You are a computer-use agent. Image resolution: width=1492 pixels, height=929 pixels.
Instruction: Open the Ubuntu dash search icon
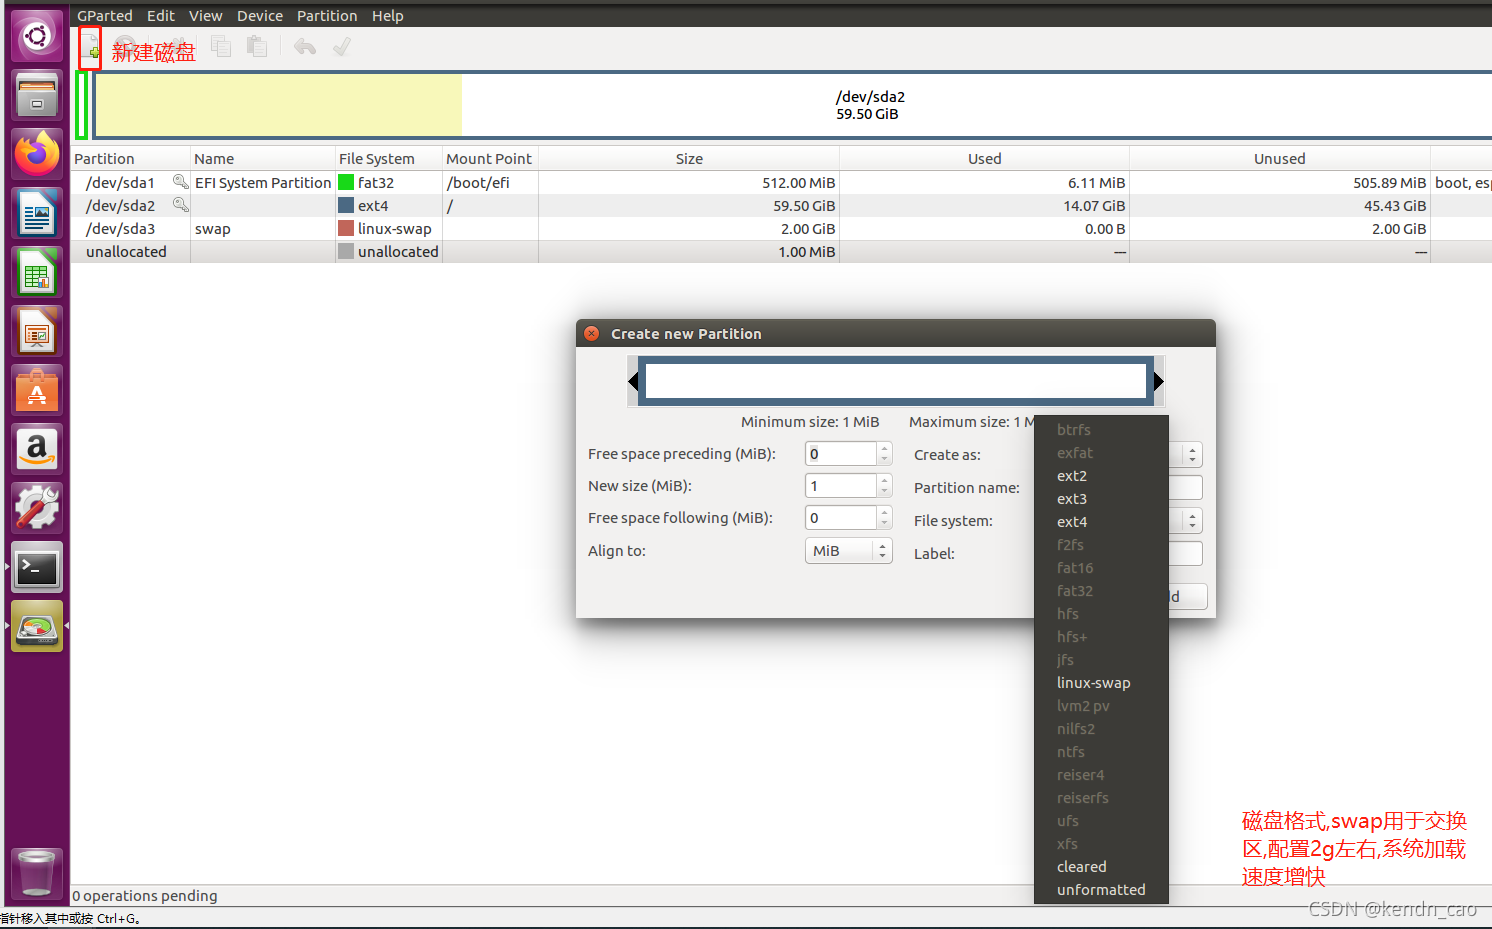pos(37,37)
